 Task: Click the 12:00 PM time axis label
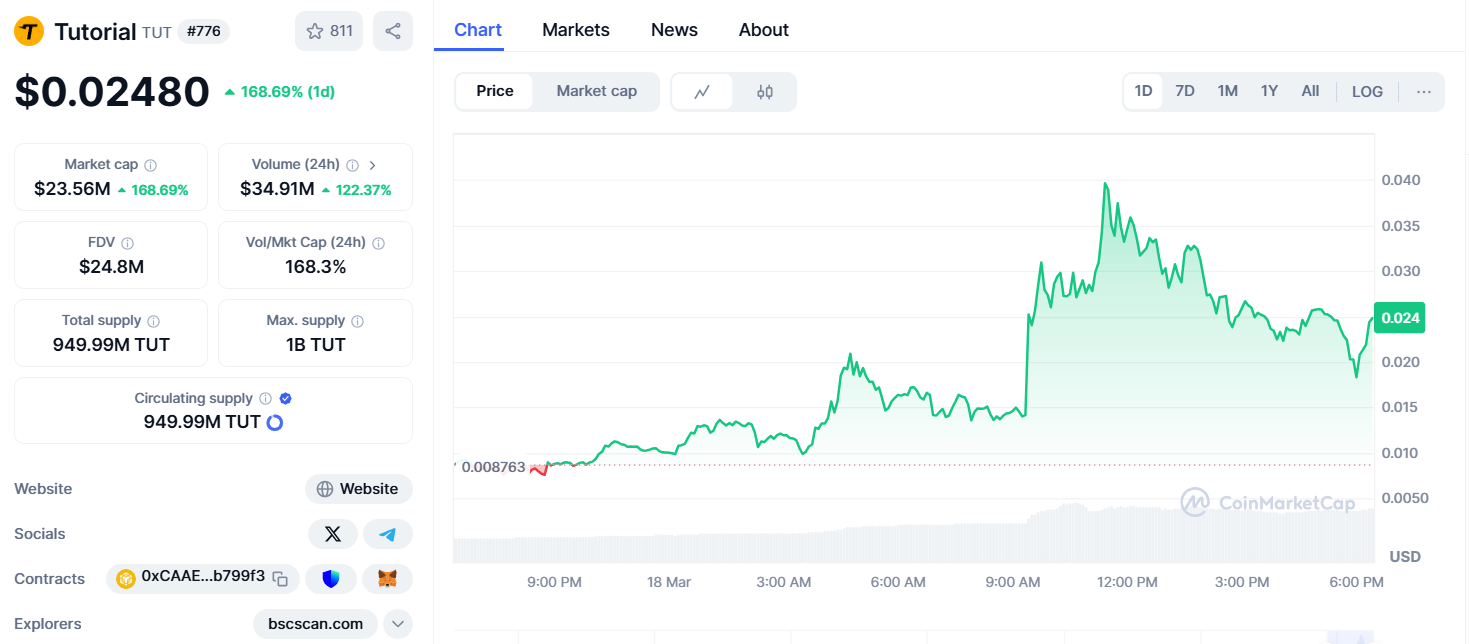tap(1127, 582)
